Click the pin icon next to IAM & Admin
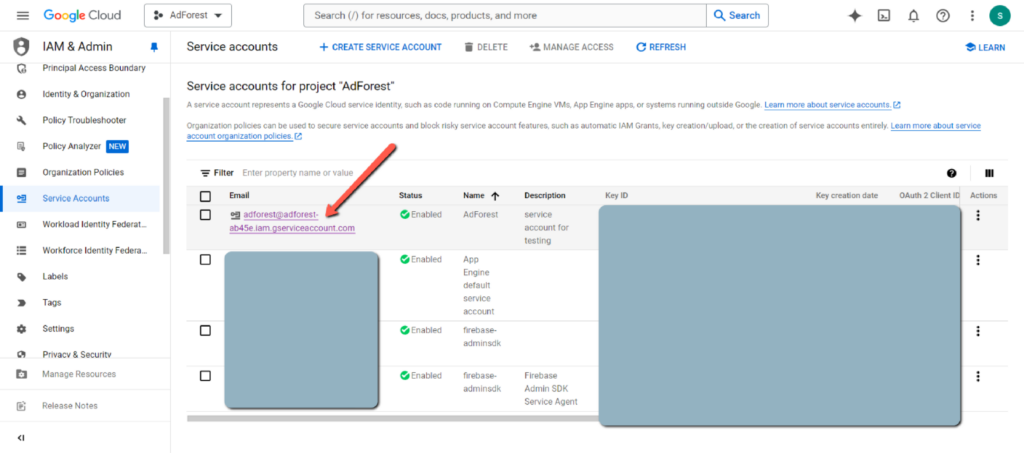Screen dimensions: 1024x453 pos(154,47)
